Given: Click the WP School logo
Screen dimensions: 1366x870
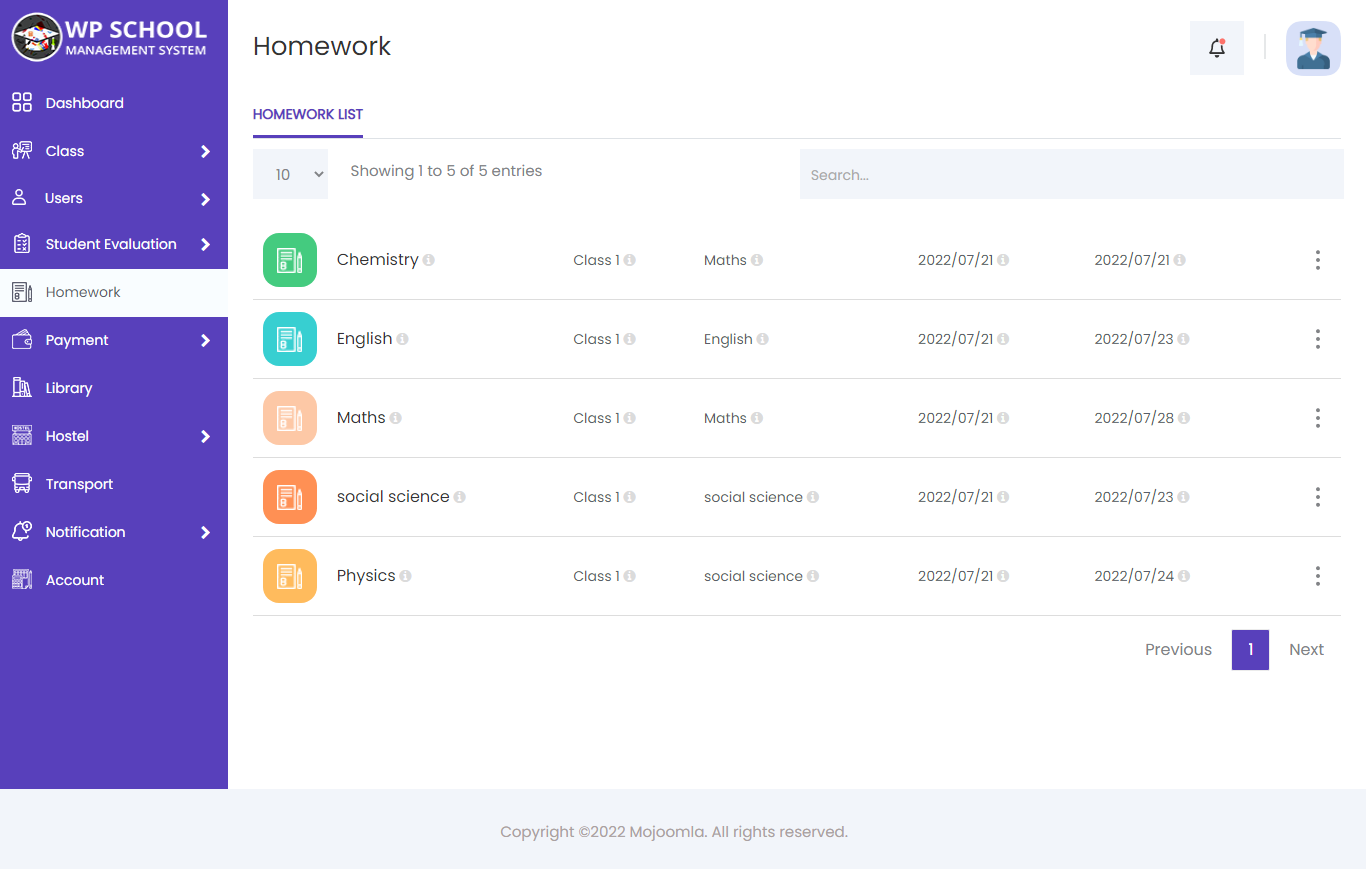Looking at the screenshot, I should coord(110,38).
